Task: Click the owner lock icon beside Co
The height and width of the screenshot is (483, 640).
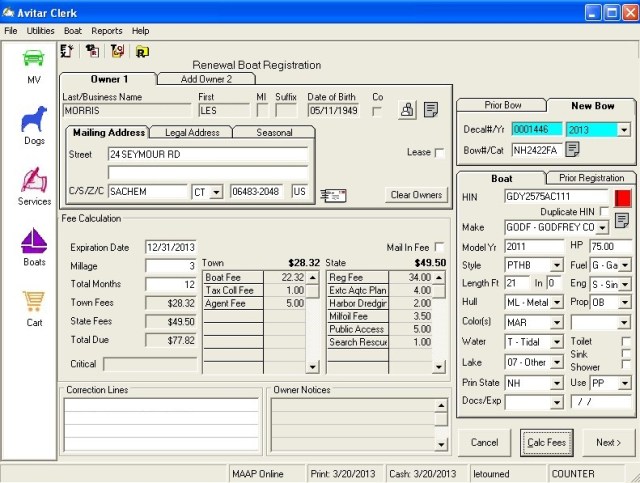Action: [x=408, y=110]
